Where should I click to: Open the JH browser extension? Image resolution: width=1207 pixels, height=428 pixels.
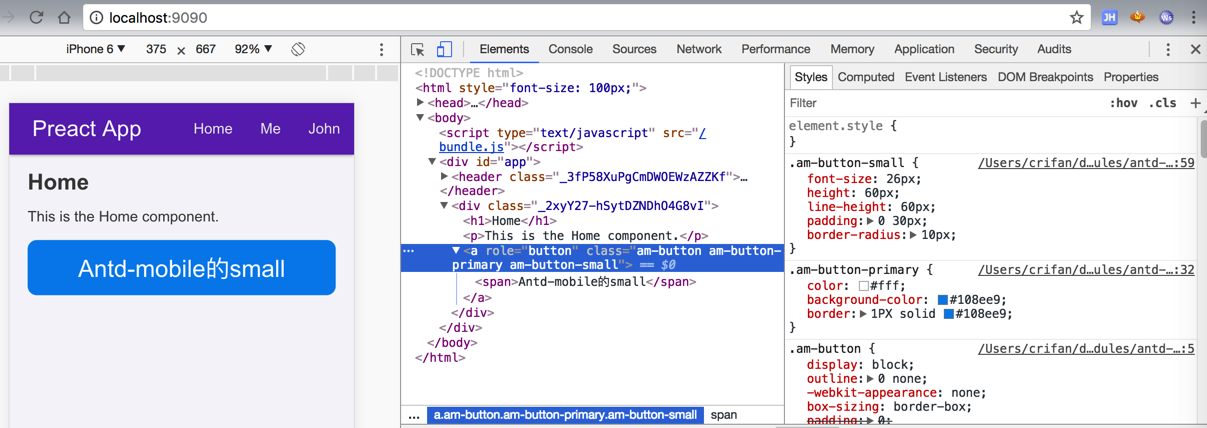[1109, 17]
